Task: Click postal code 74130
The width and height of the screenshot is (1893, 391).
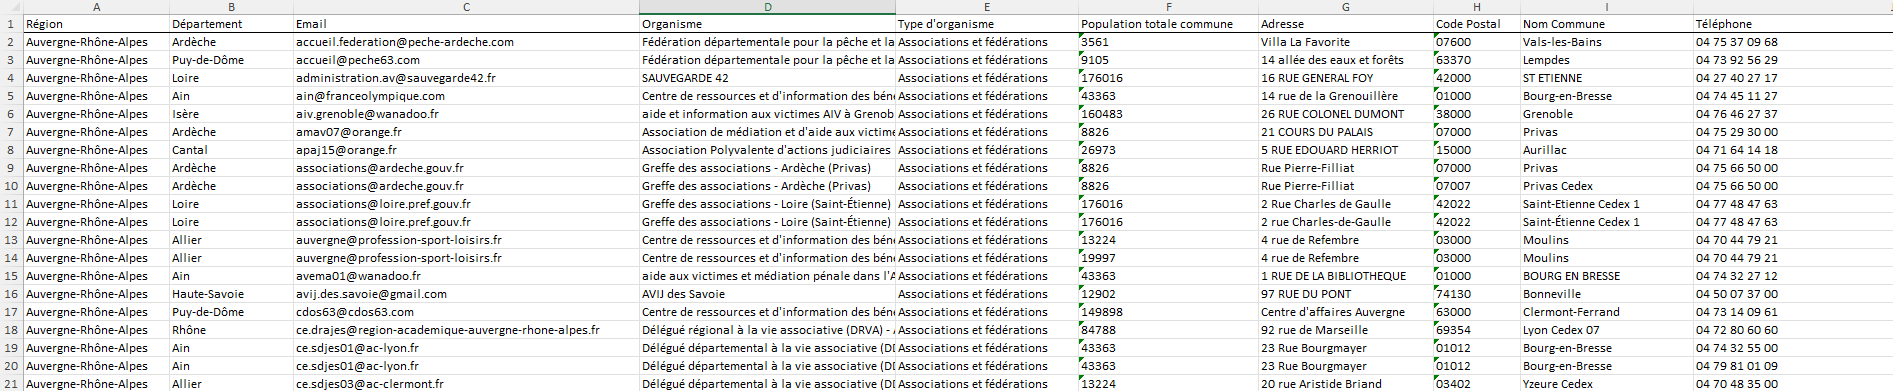Action: coord(1476,294)
